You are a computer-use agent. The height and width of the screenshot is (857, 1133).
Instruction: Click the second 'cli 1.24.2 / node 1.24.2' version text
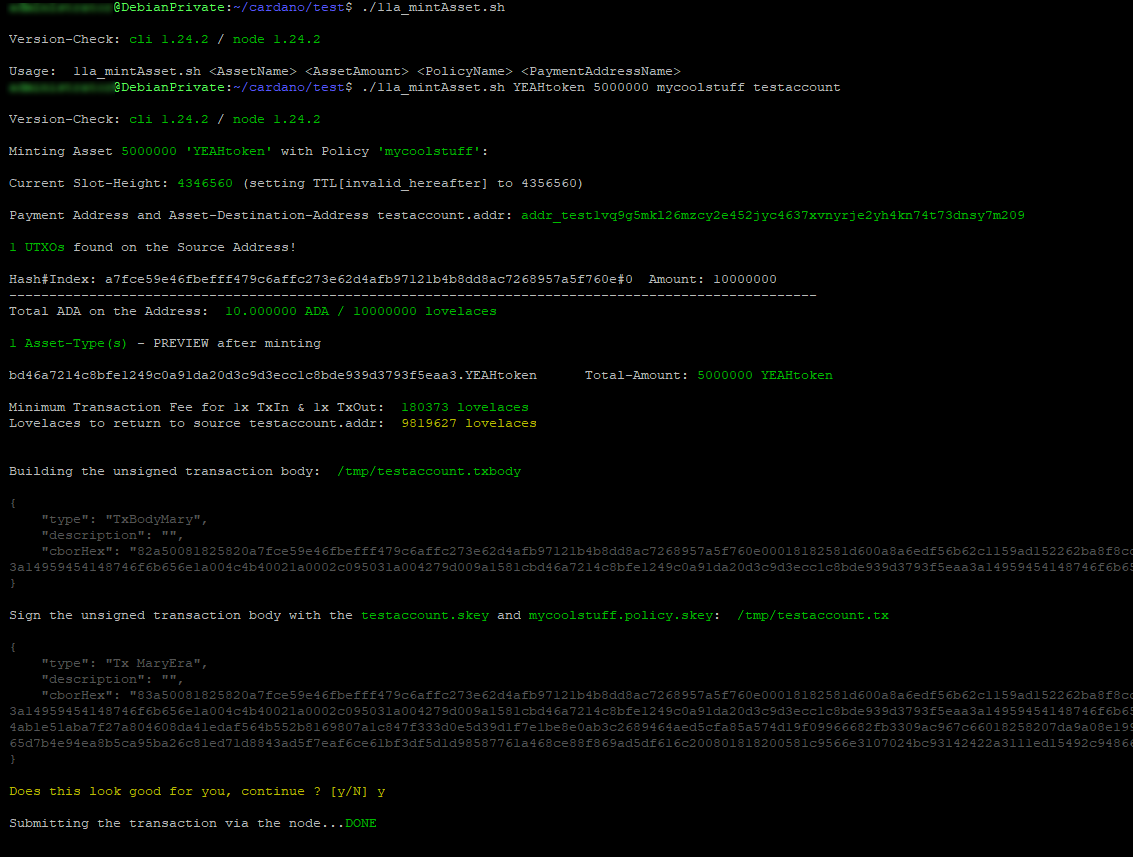(x=225, y=119)
